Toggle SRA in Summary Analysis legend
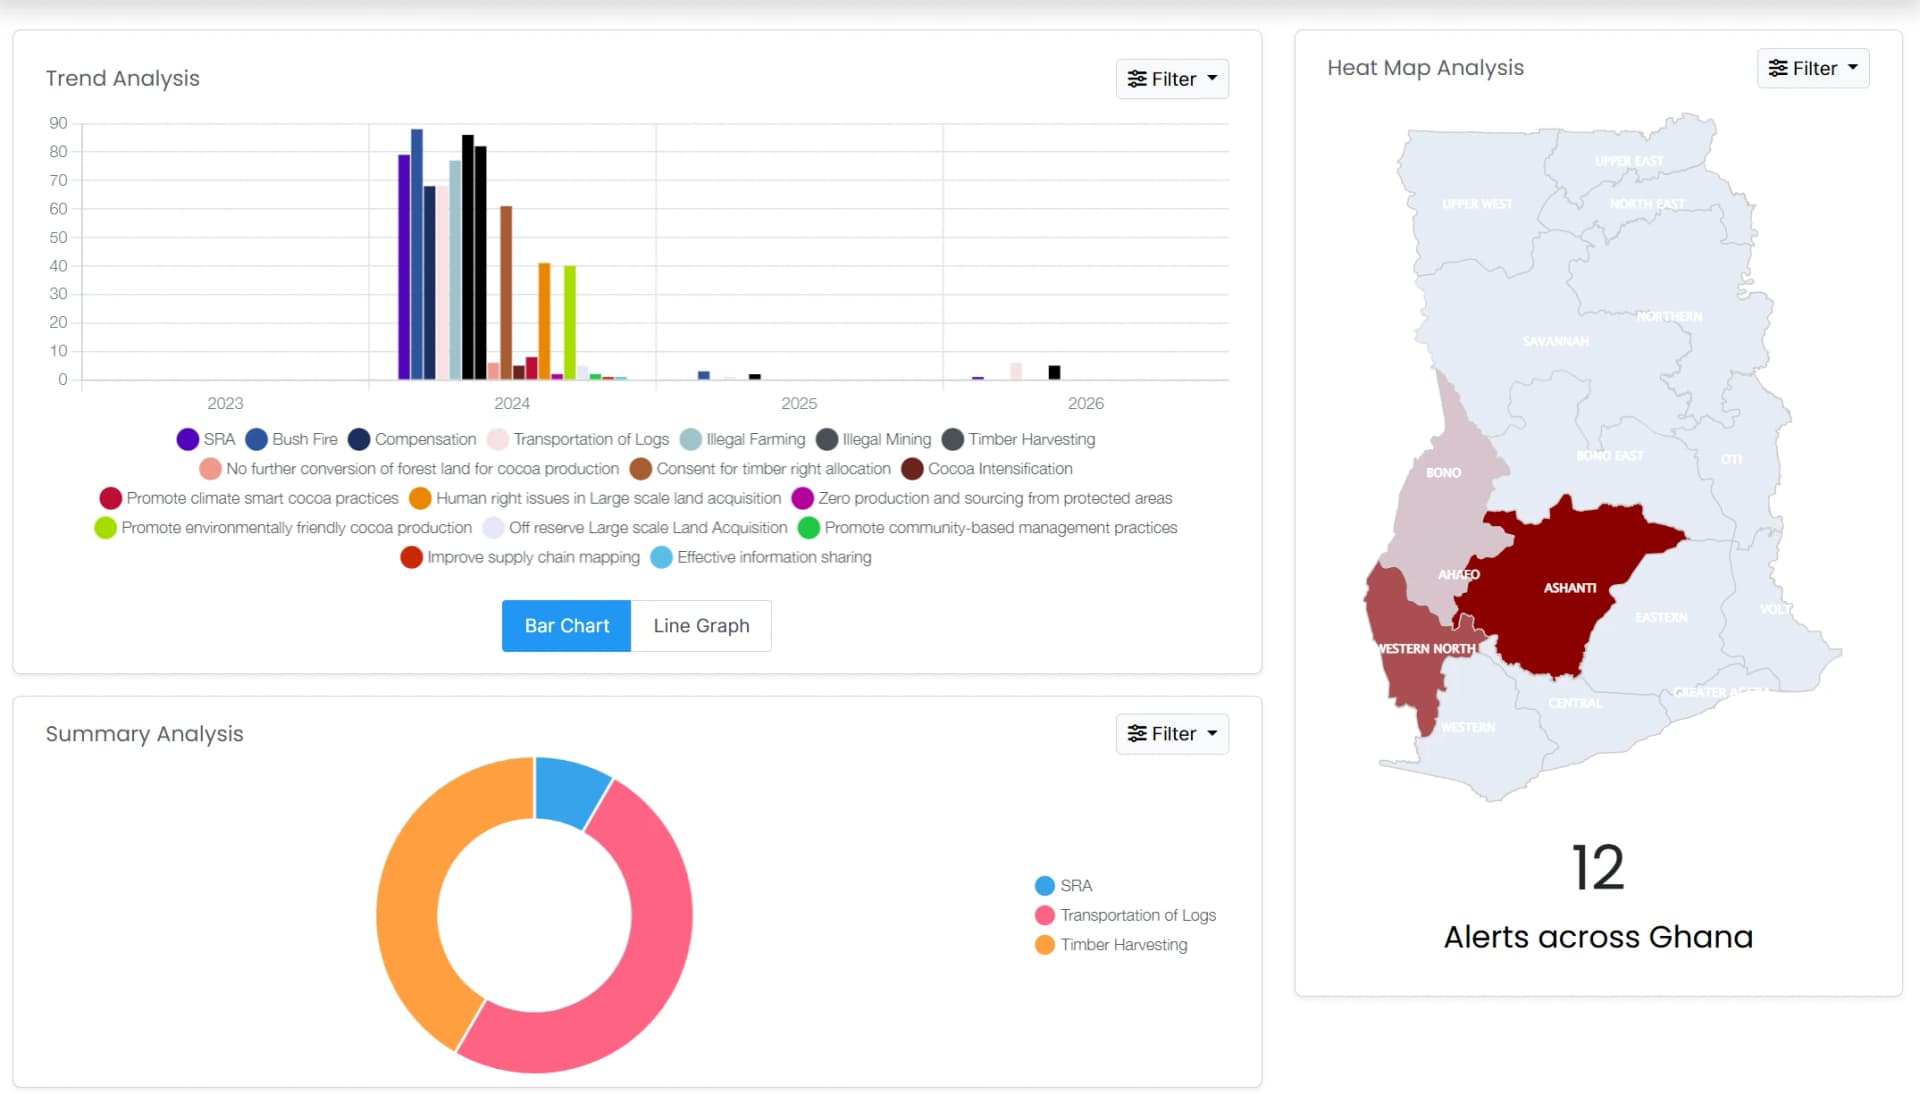The height and width of the screenshot is (1094, 1920). pos(1063,886)
